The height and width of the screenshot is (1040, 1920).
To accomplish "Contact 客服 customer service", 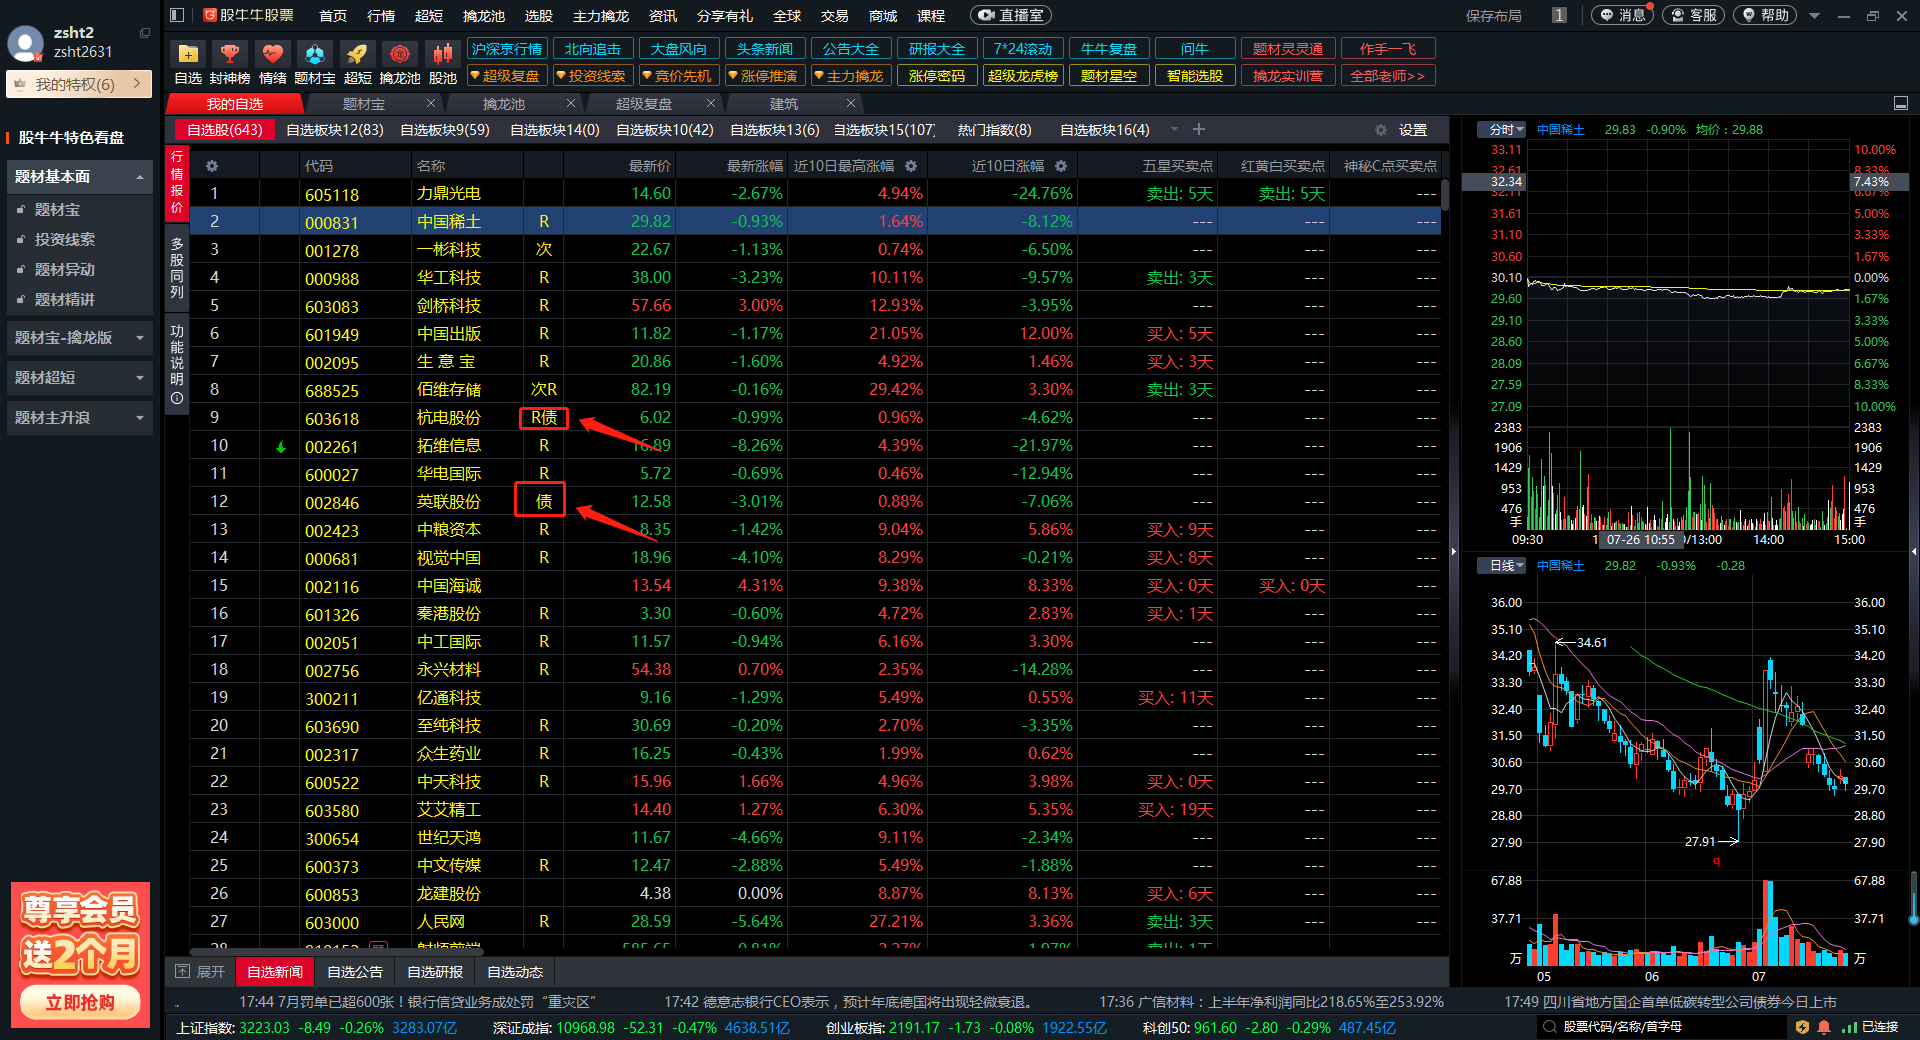I will point(1693,15).
